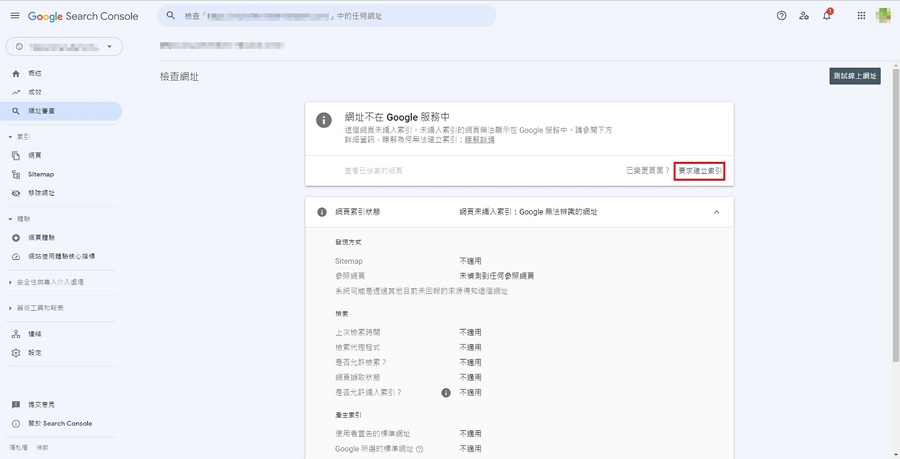Click 查看已檢索的網頁 view crawled page
The image size is (900, 459).
[x=374, y=171]
